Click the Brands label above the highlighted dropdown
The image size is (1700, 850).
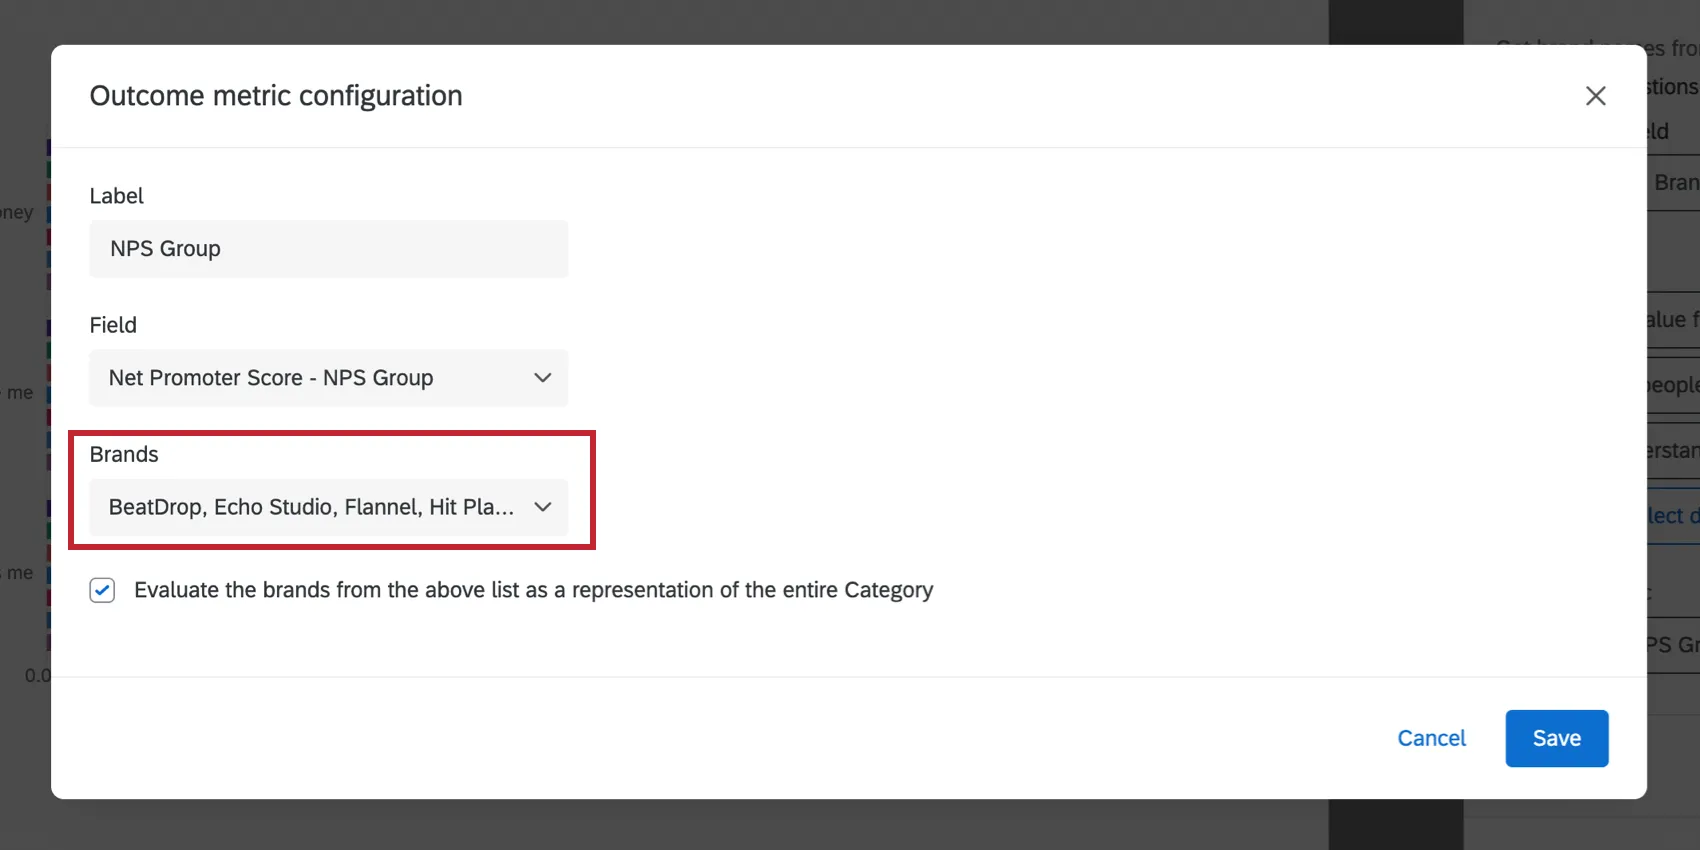tap(123, 453)
